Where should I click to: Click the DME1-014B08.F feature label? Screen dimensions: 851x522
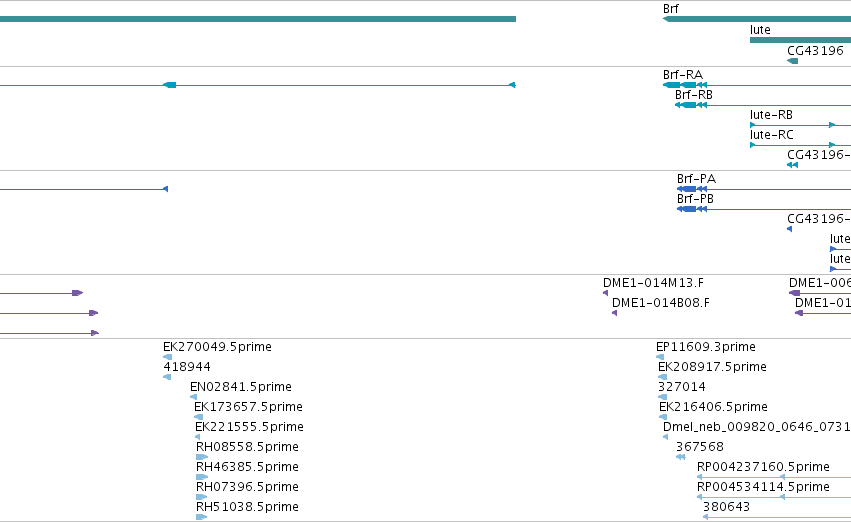point(661,303)
